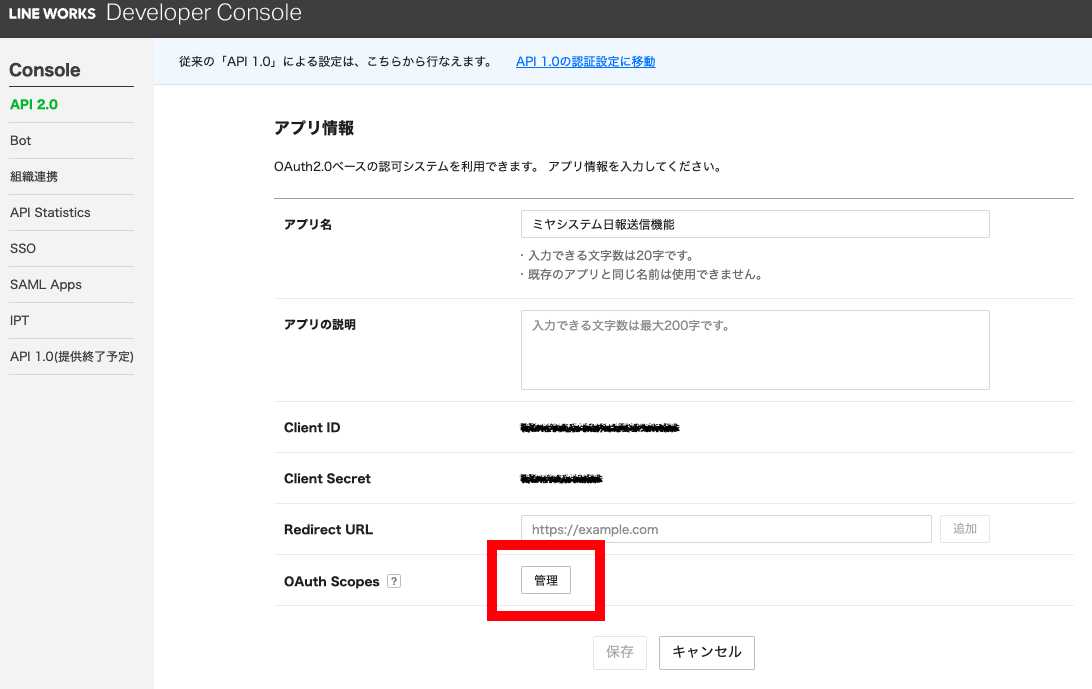
Task: Go to Bot in the sidebar
Action: click(21, 141)
